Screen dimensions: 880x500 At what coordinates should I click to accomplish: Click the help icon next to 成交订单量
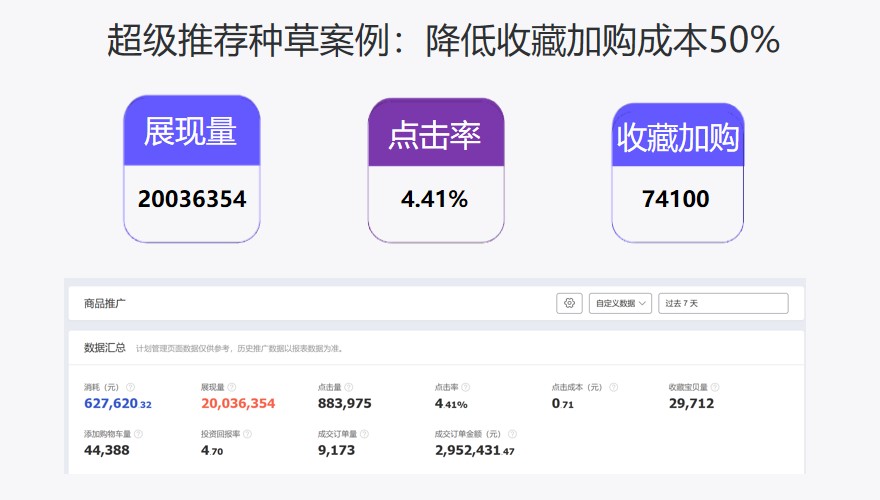tap(364, 434)
